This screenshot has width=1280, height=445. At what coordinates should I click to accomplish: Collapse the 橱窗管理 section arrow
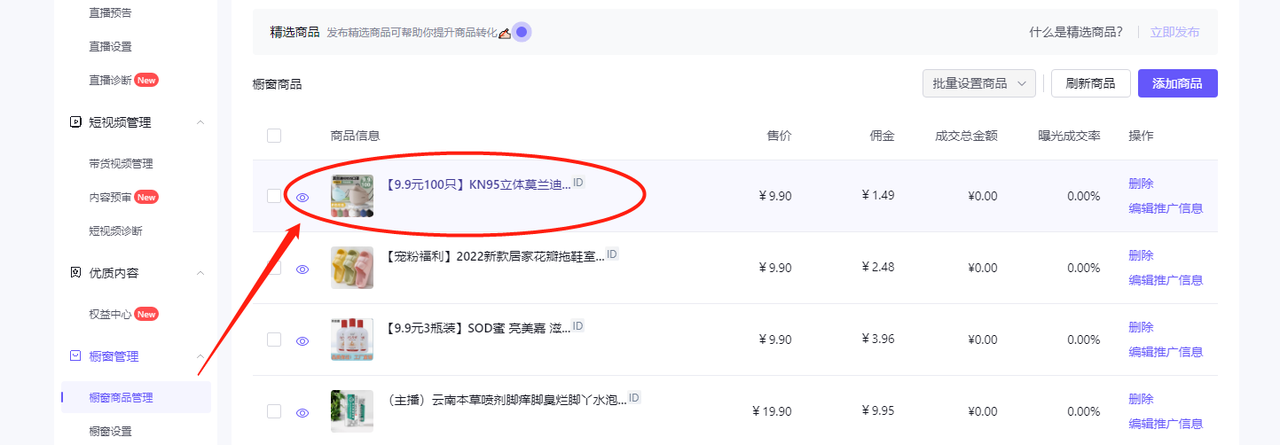tap(200, 356)
